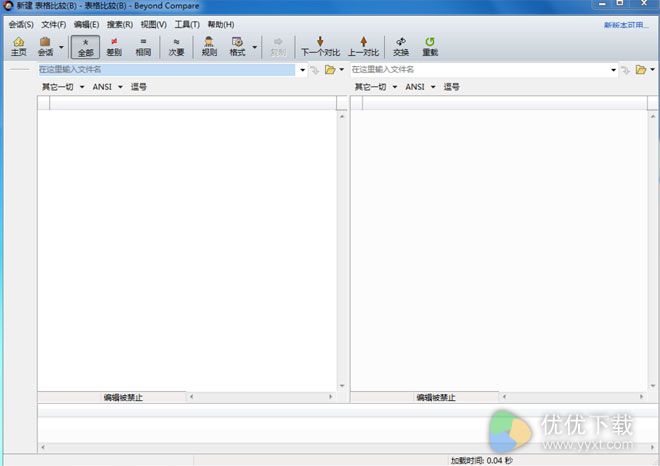Screen dimensions: 660x466
Task: Toggle the 次要 minor differences option
Action: (x=176, y=47)
